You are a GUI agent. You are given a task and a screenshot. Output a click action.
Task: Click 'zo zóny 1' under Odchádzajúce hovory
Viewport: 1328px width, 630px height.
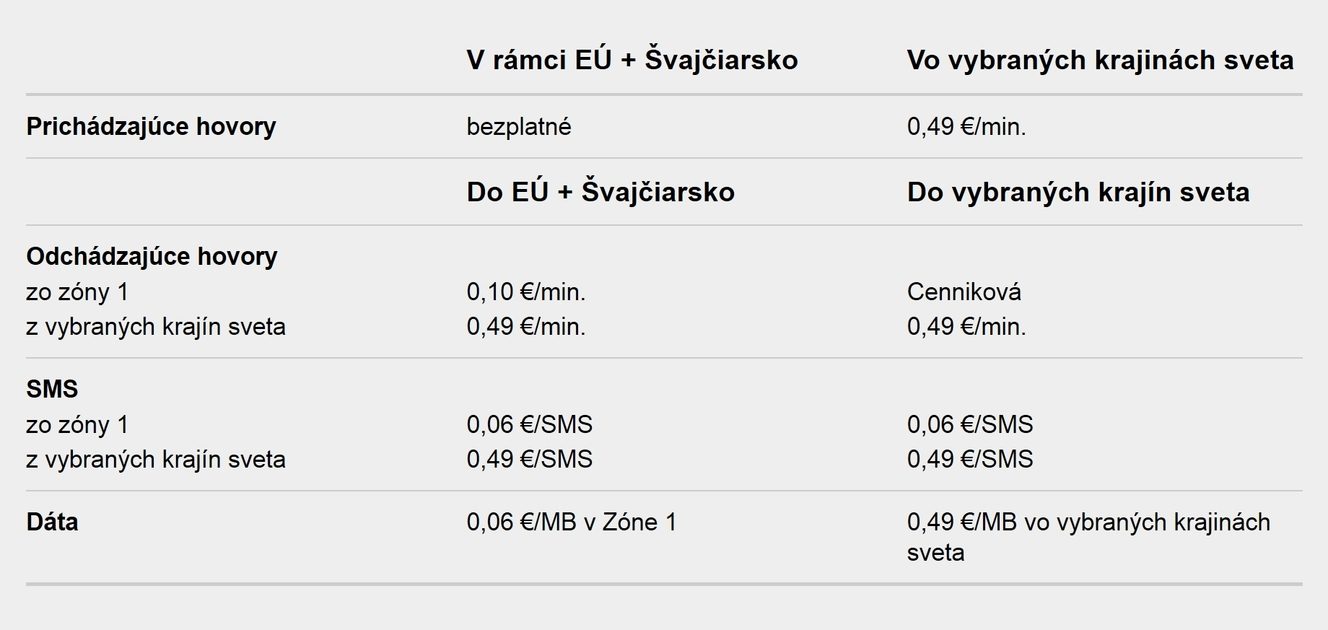point(78,293)
